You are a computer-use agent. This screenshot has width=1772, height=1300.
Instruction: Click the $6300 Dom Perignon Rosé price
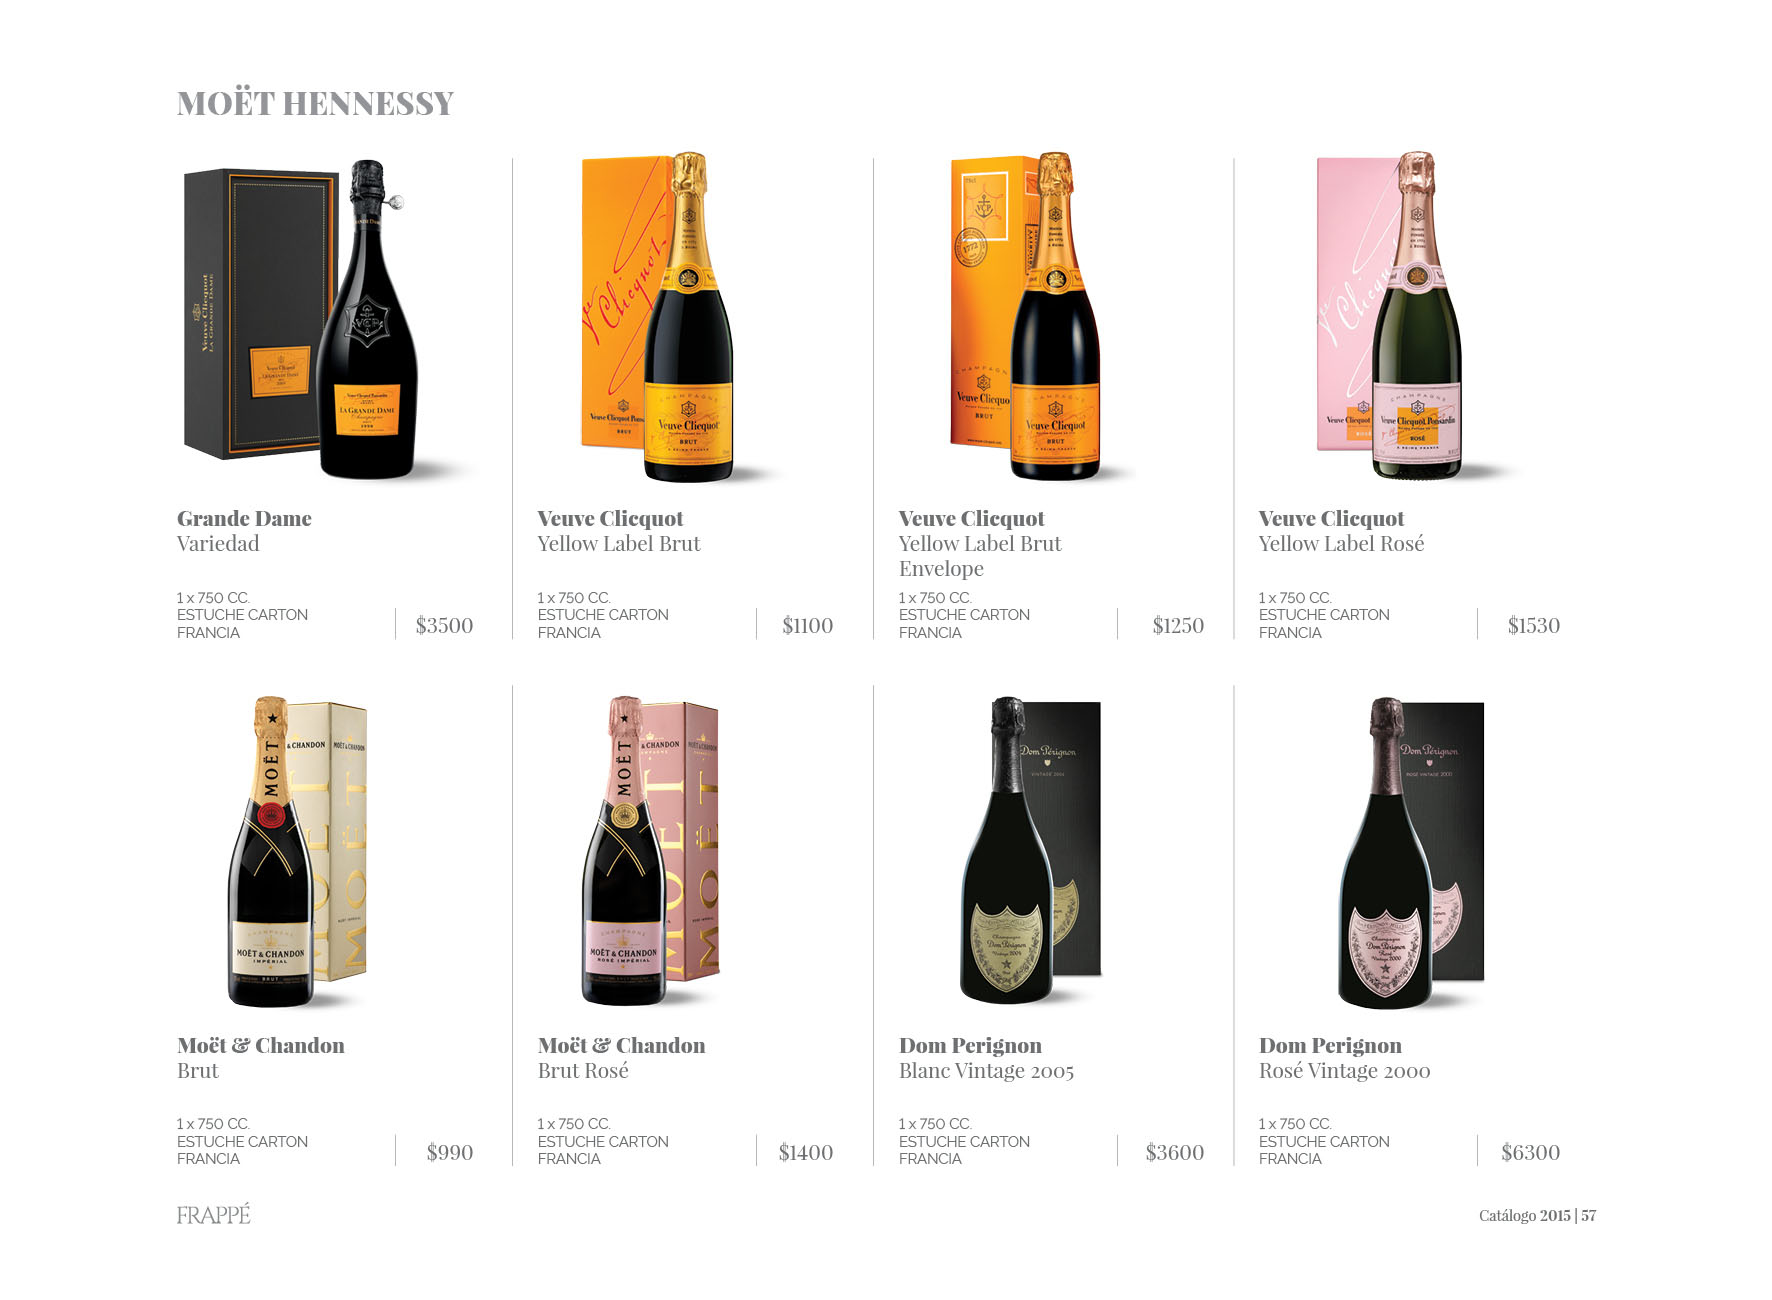[1530, 1153]
